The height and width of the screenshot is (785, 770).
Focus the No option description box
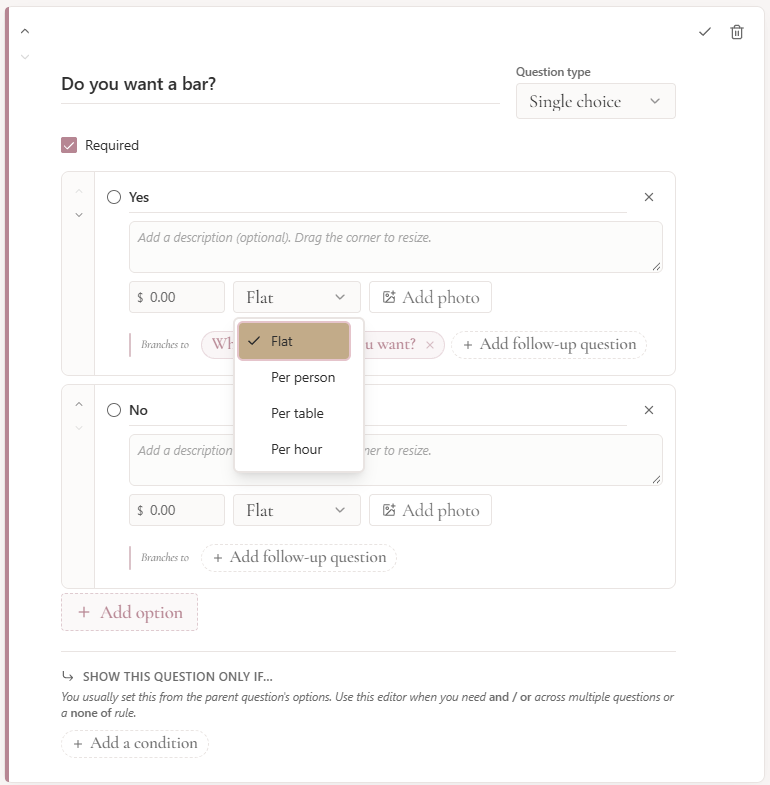(396, 460)
